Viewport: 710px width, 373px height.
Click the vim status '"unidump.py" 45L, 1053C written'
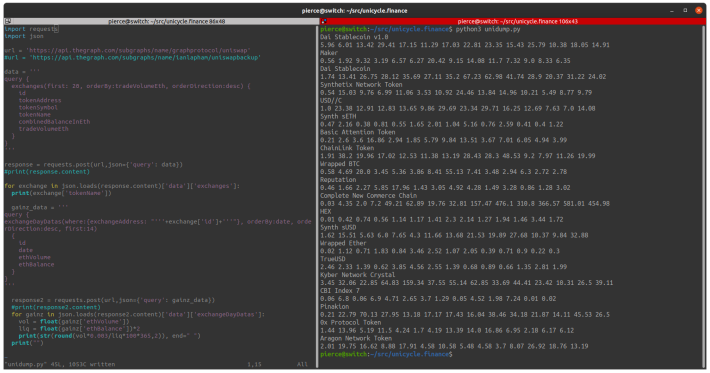[x=60, y=364]
